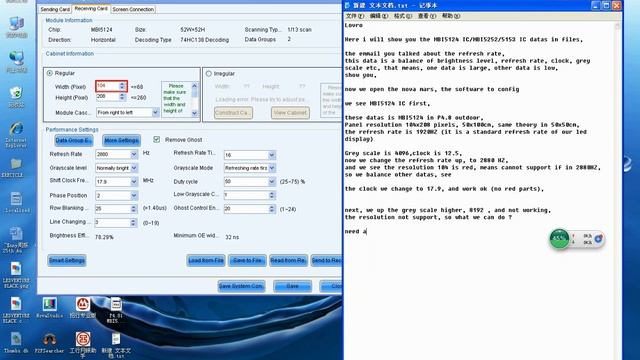
Task: Switch to the Receiving Card tab
Action: tap(91, 8)
